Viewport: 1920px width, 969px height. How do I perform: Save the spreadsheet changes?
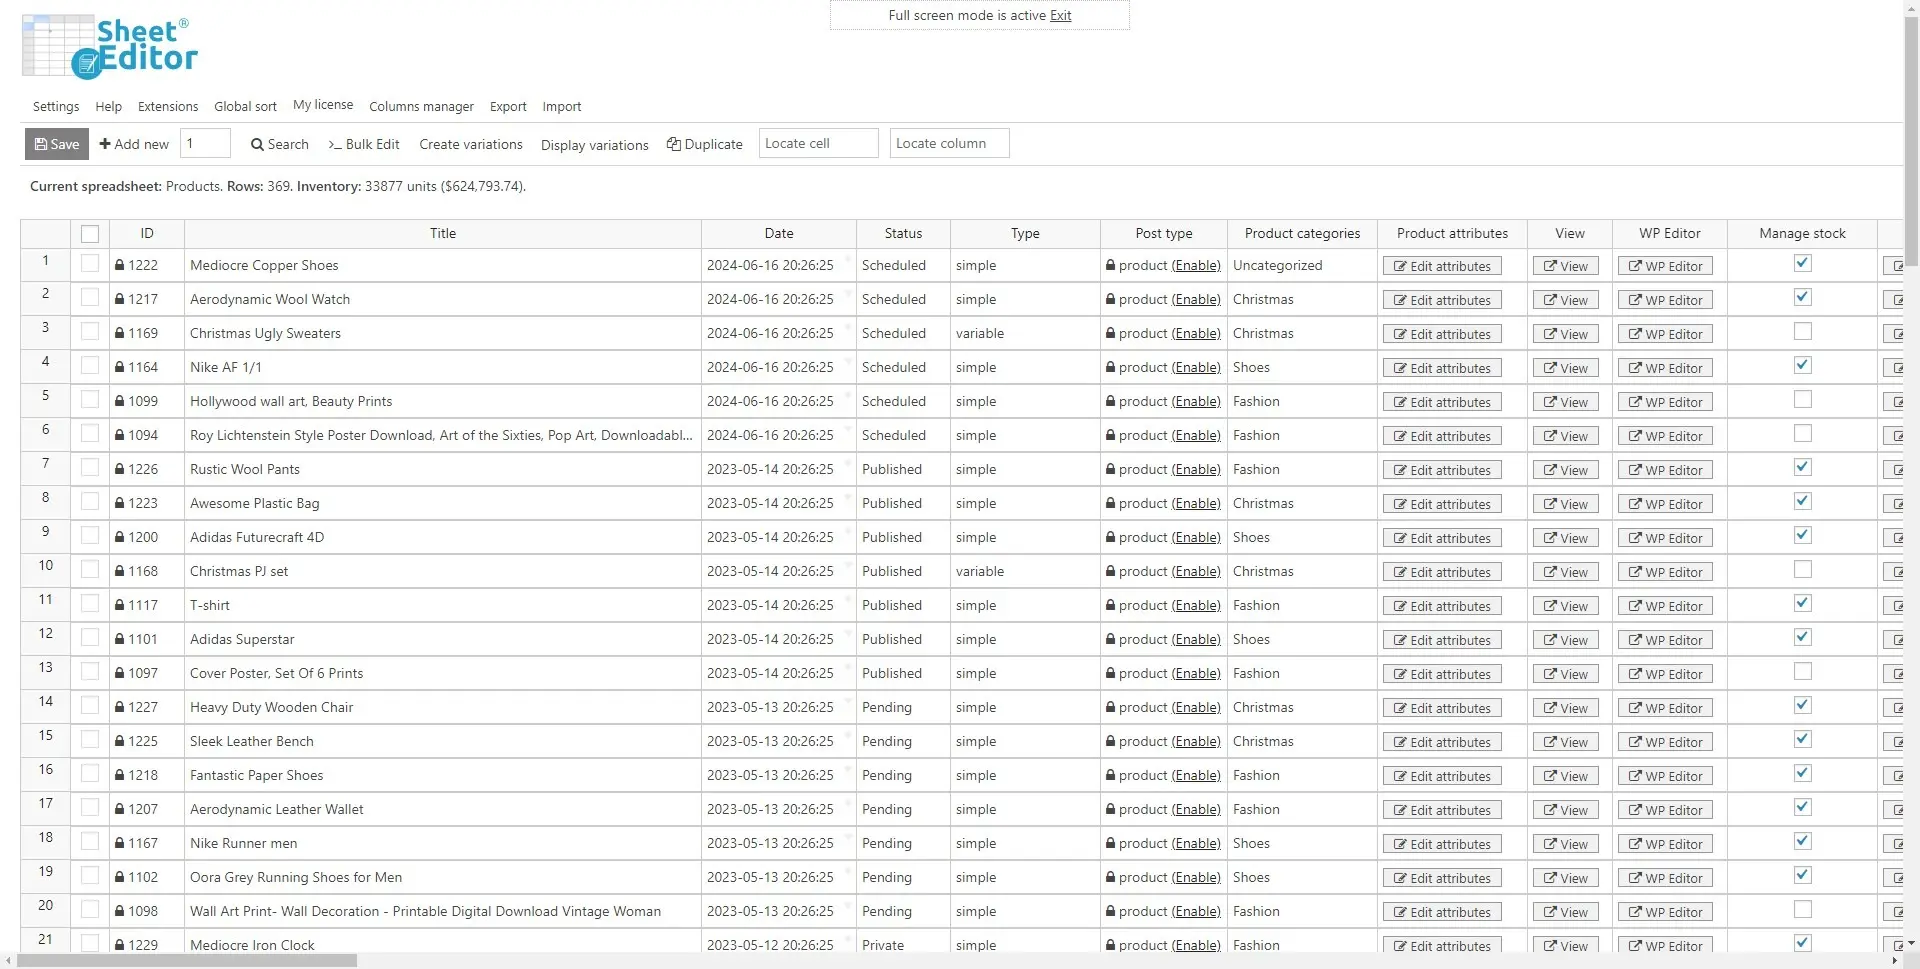57,144
